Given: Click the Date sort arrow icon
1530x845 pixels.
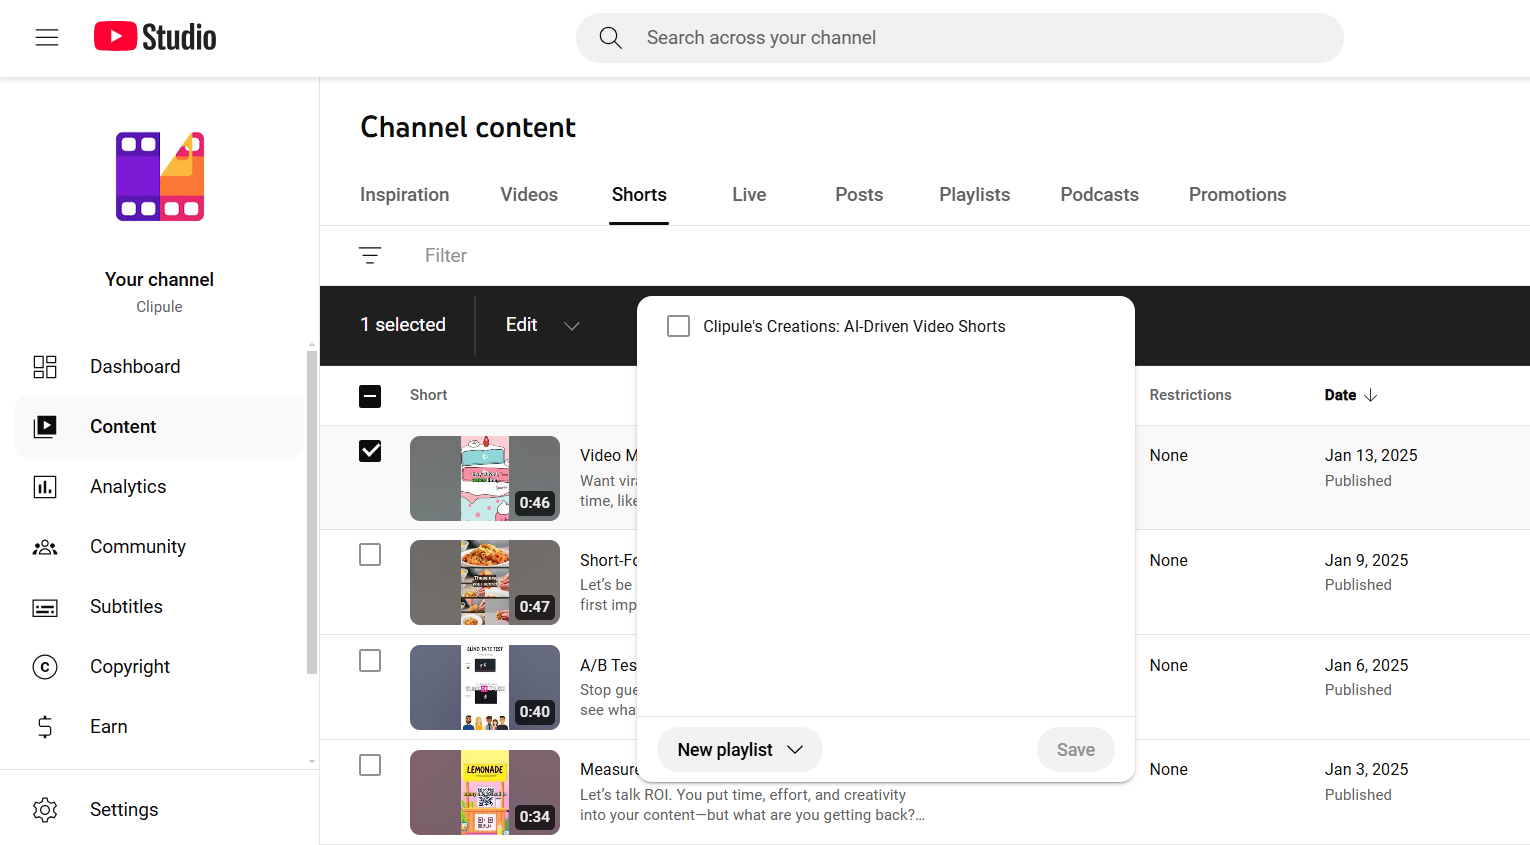Looking at the screenshot, I should coord(1371,395).
